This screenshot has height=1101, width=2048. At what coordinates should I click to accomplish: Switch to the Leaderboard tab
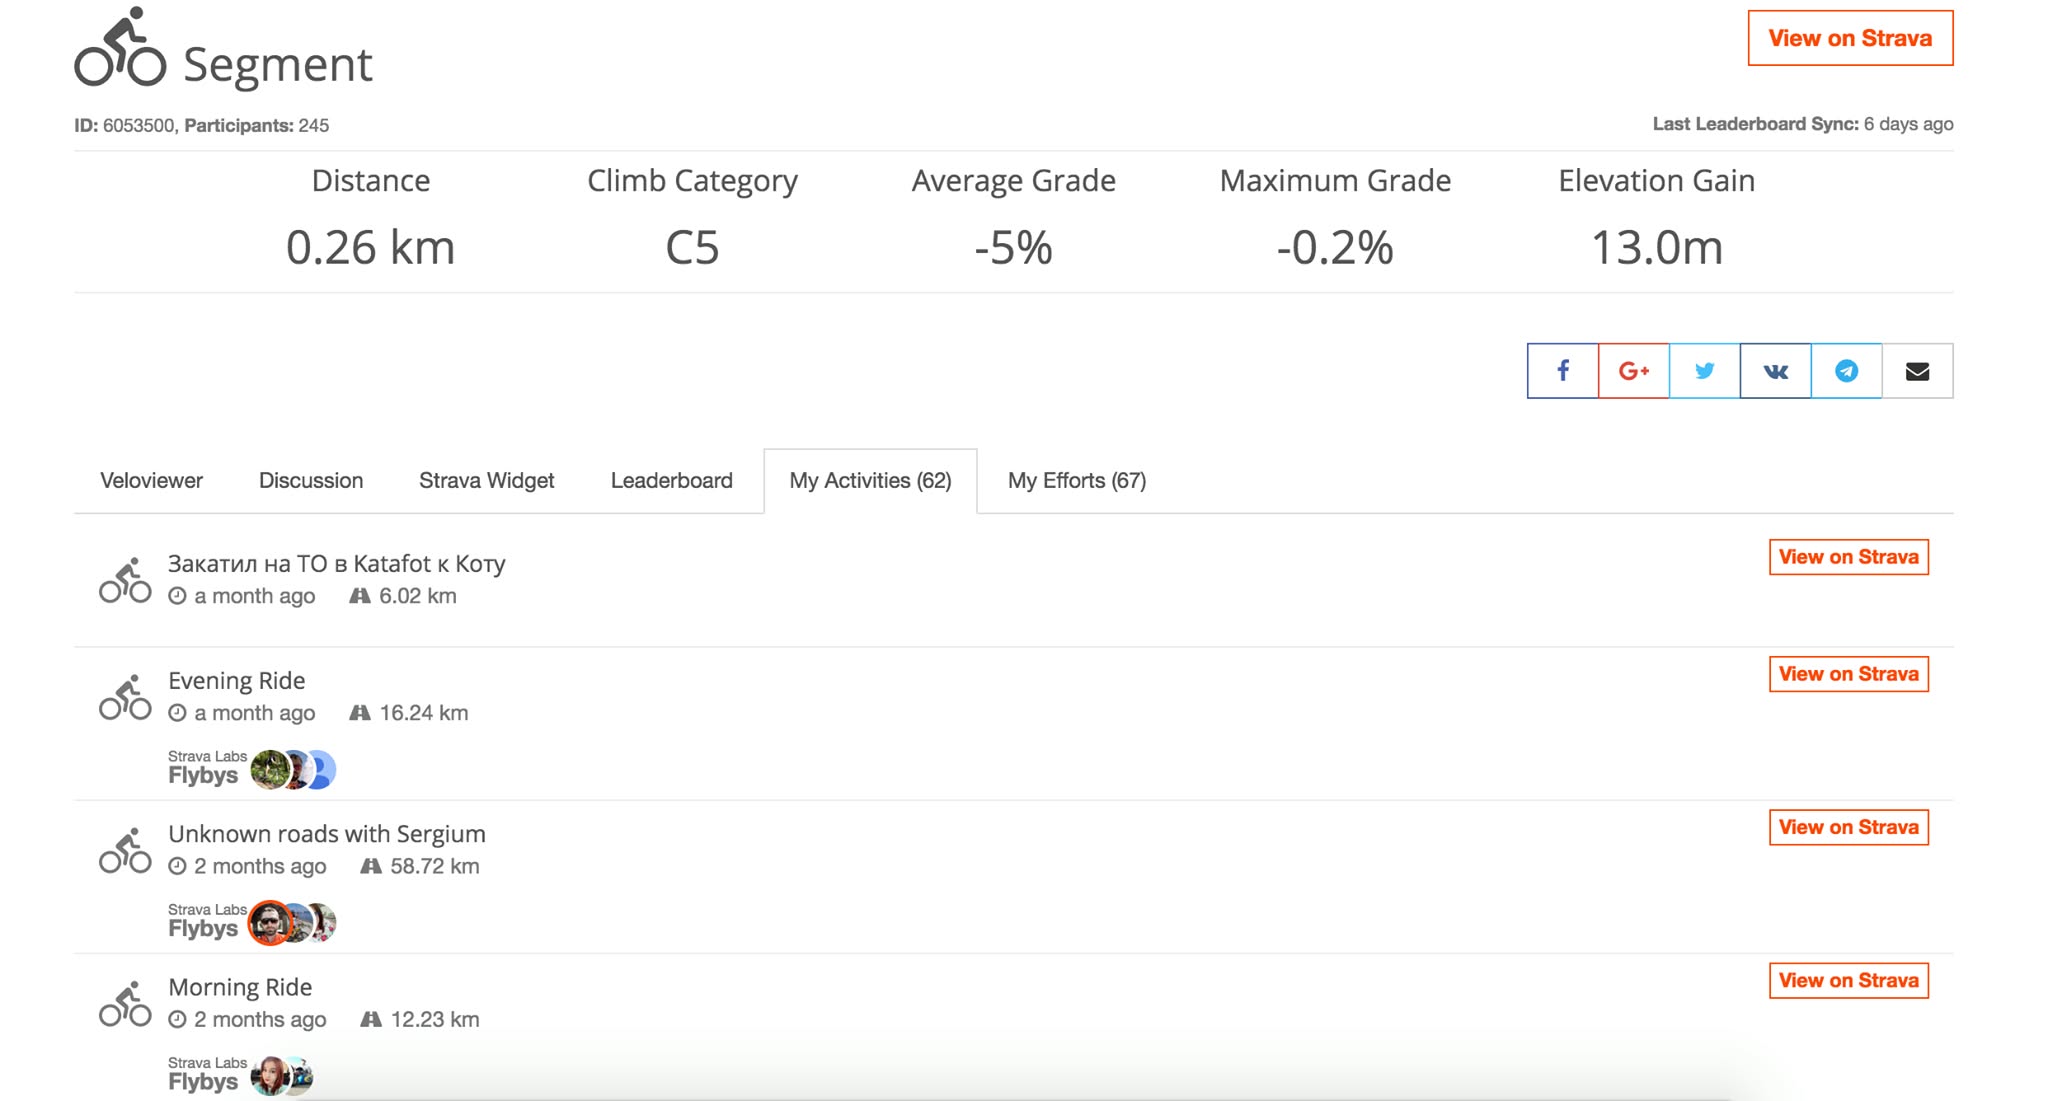pos(671,481)
